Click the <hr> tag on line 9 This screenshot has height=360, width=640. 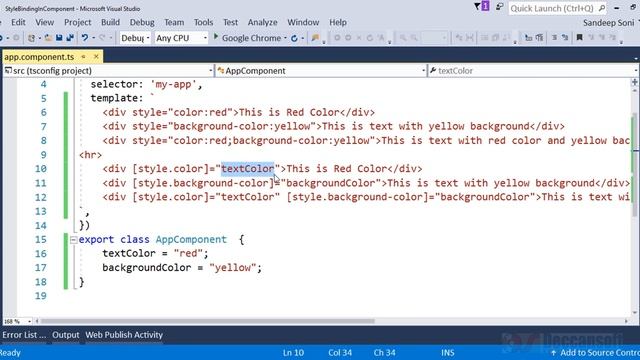(x=90, y=155)
